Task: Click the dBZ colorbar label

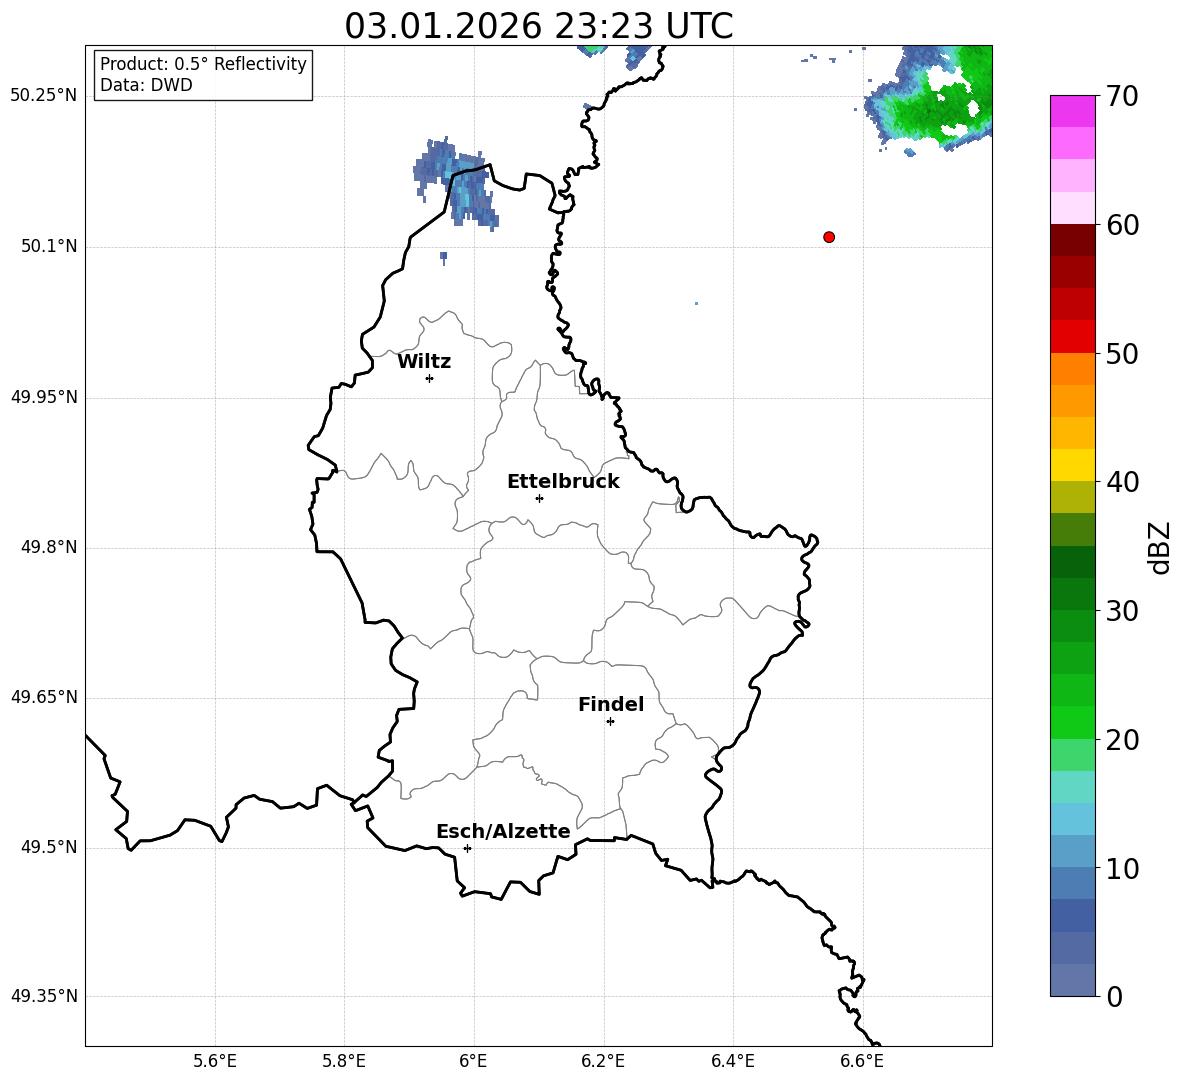Action: point(1161,547)
